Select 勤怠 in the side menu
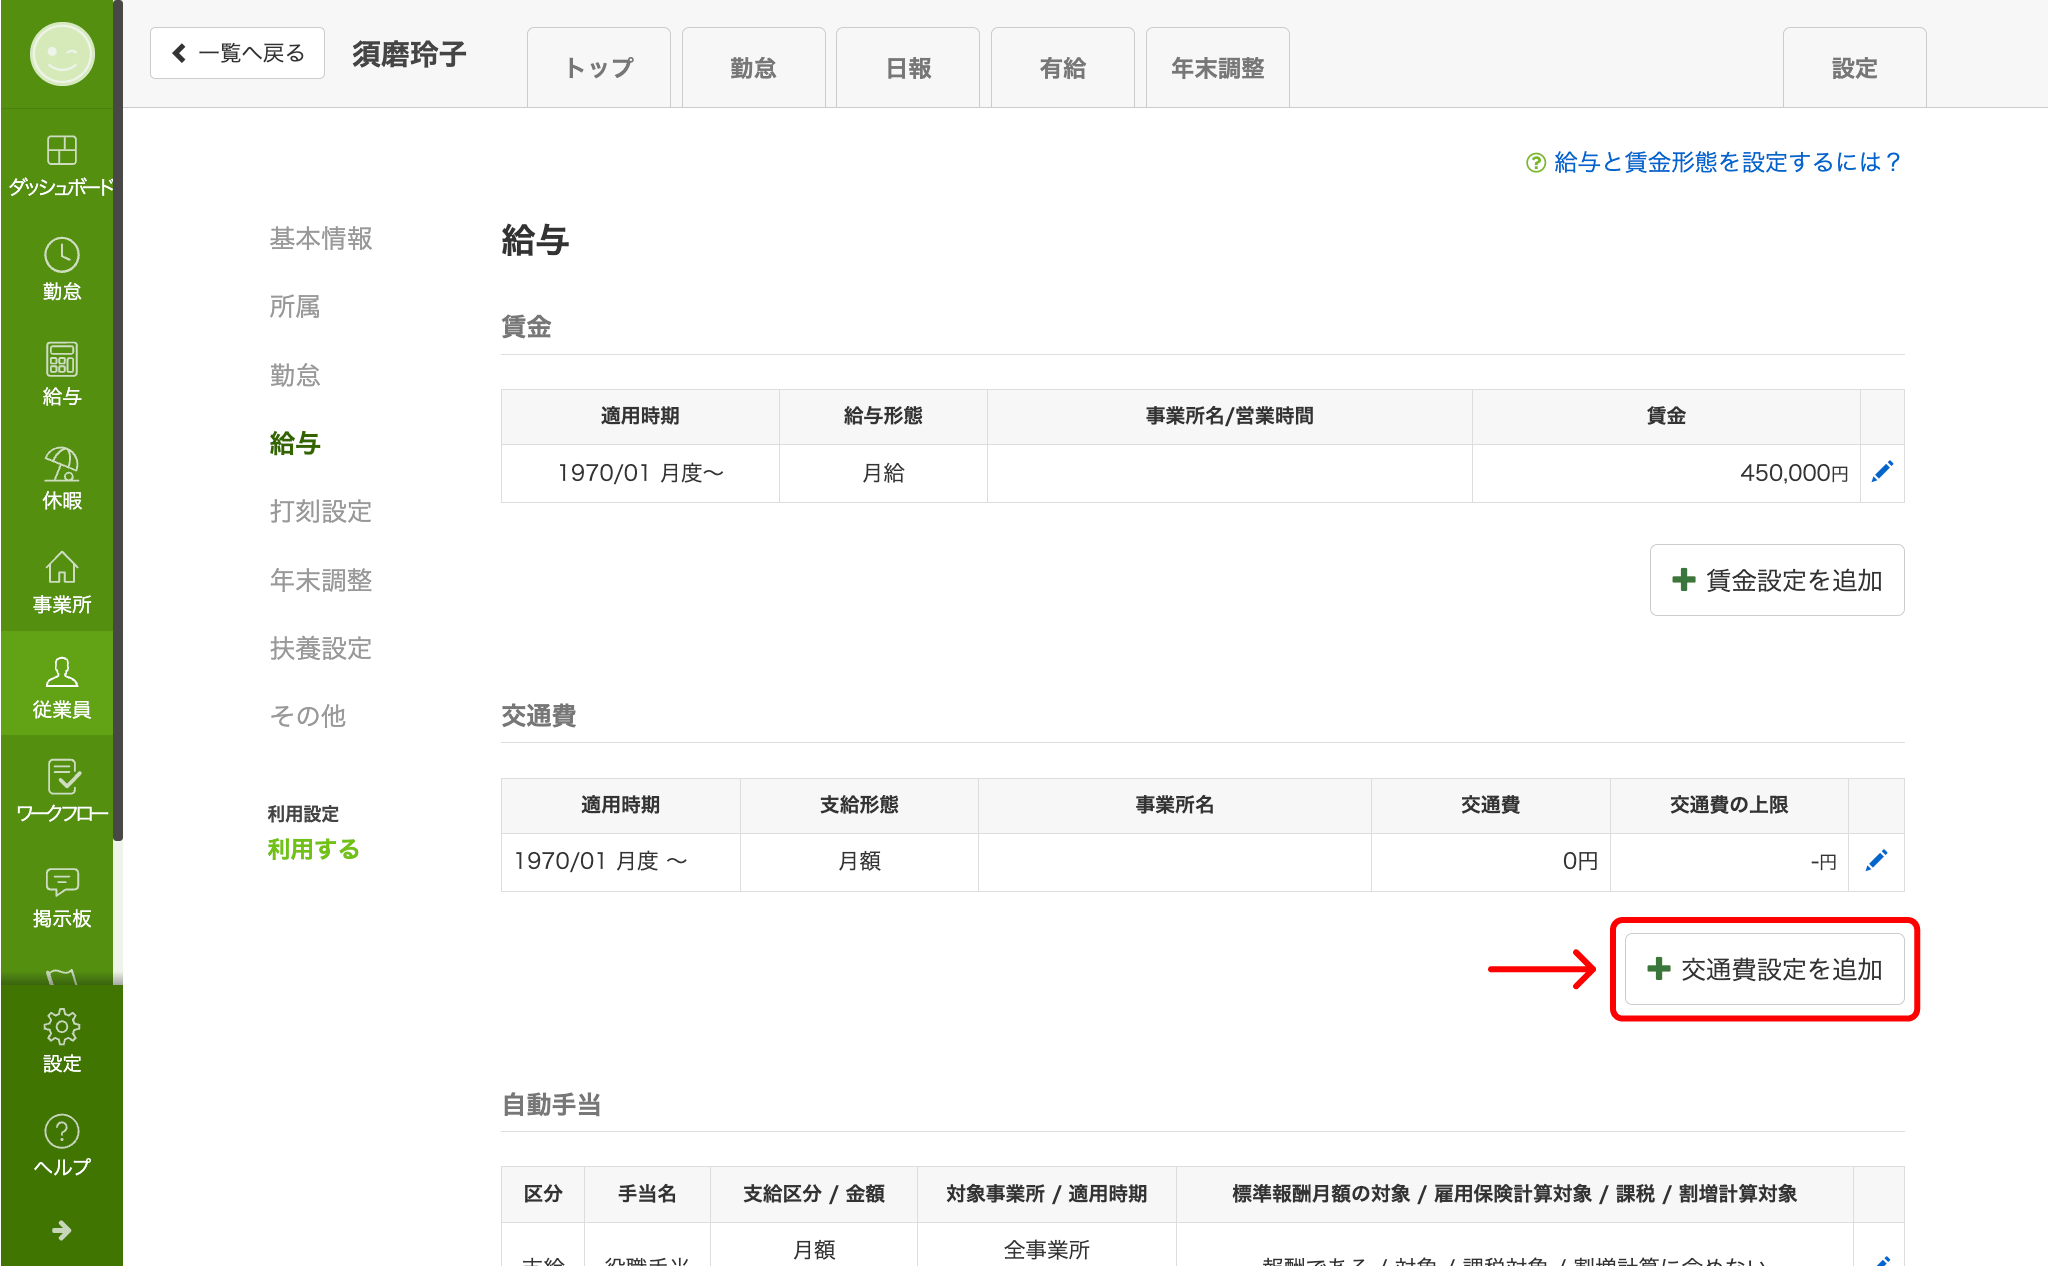 pos(295,375)
